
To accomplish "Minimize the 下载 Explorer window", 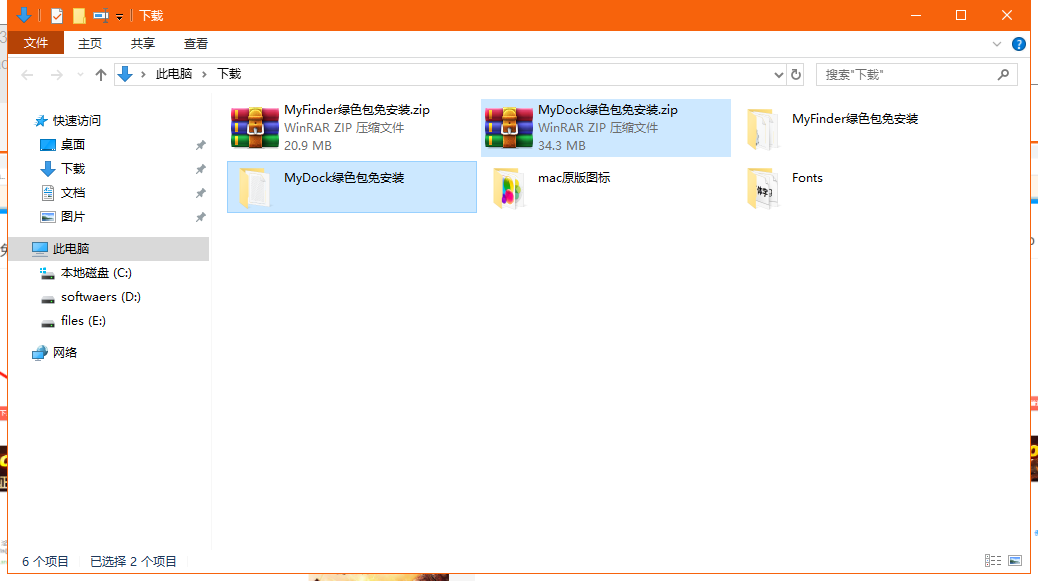I will [x=916, y=15].
